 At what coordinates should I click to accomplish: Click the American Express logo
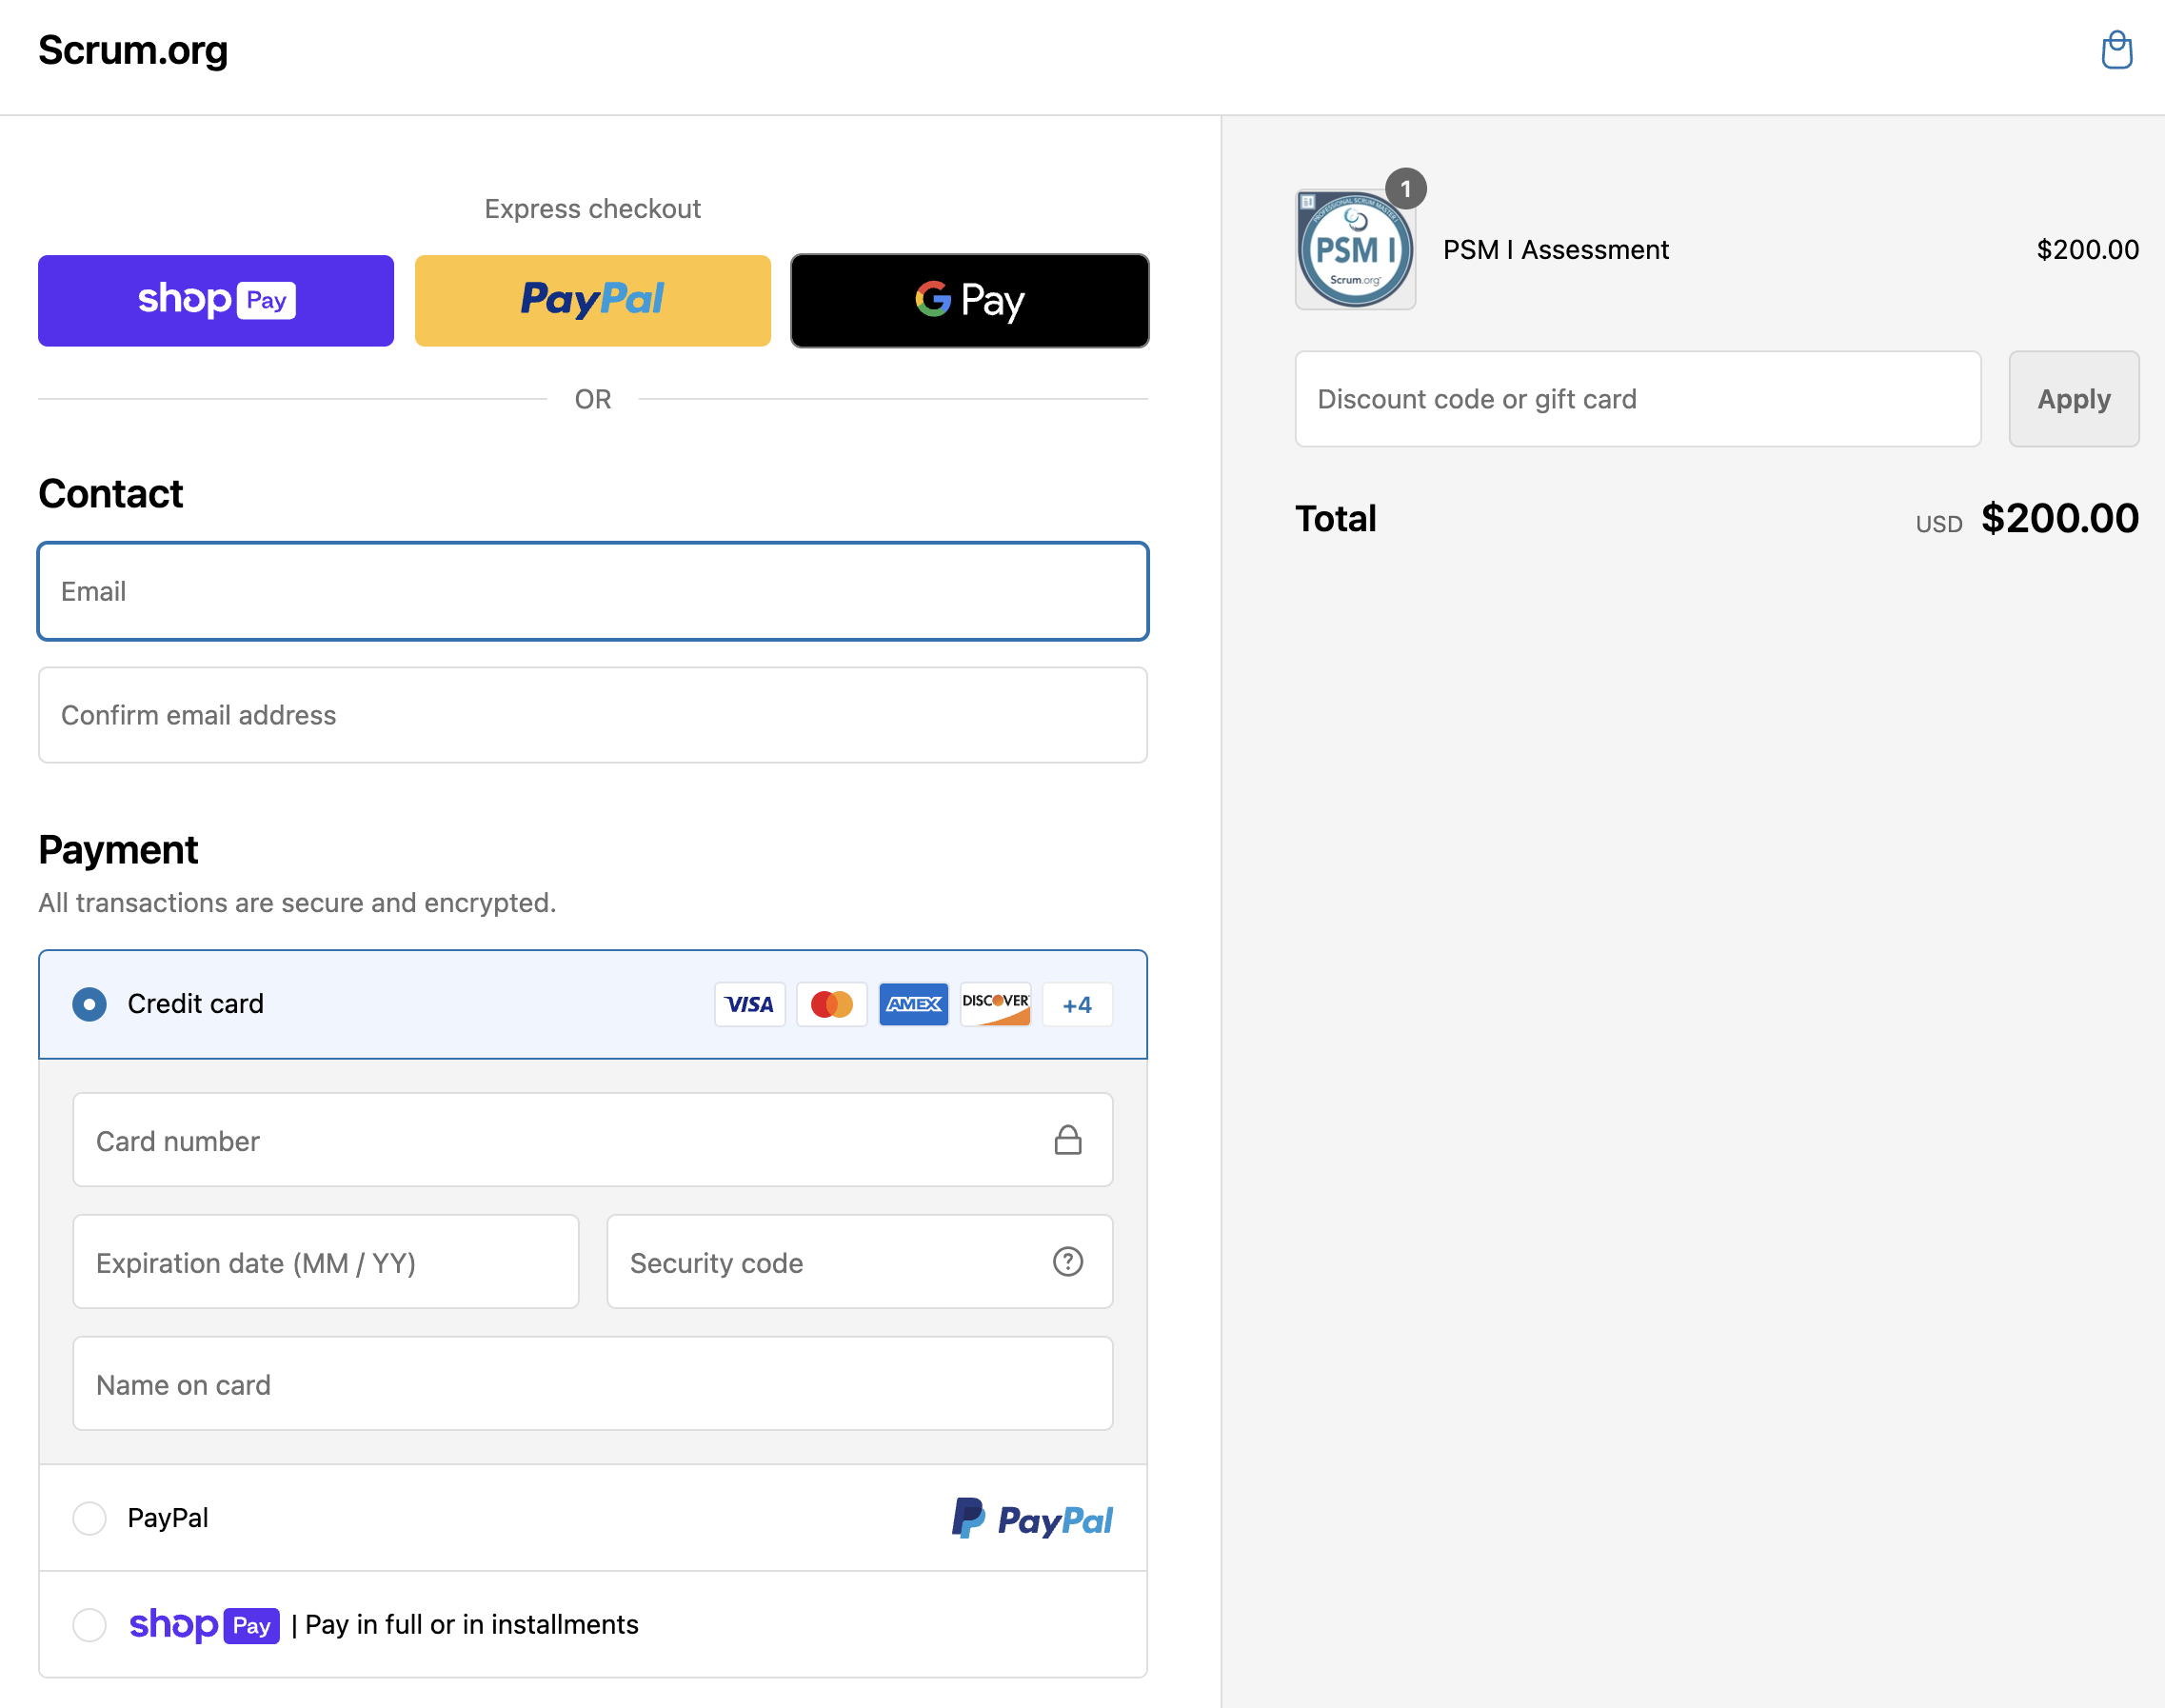913,1004
